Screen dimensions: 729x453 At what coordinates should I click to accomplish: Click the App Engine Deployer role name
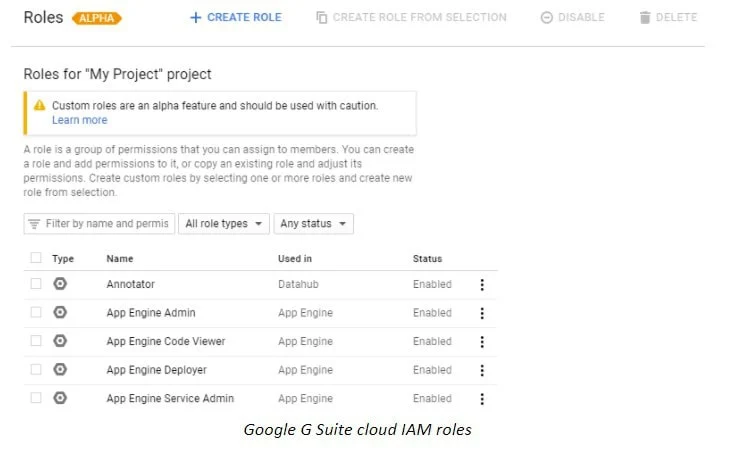[156, 370]
